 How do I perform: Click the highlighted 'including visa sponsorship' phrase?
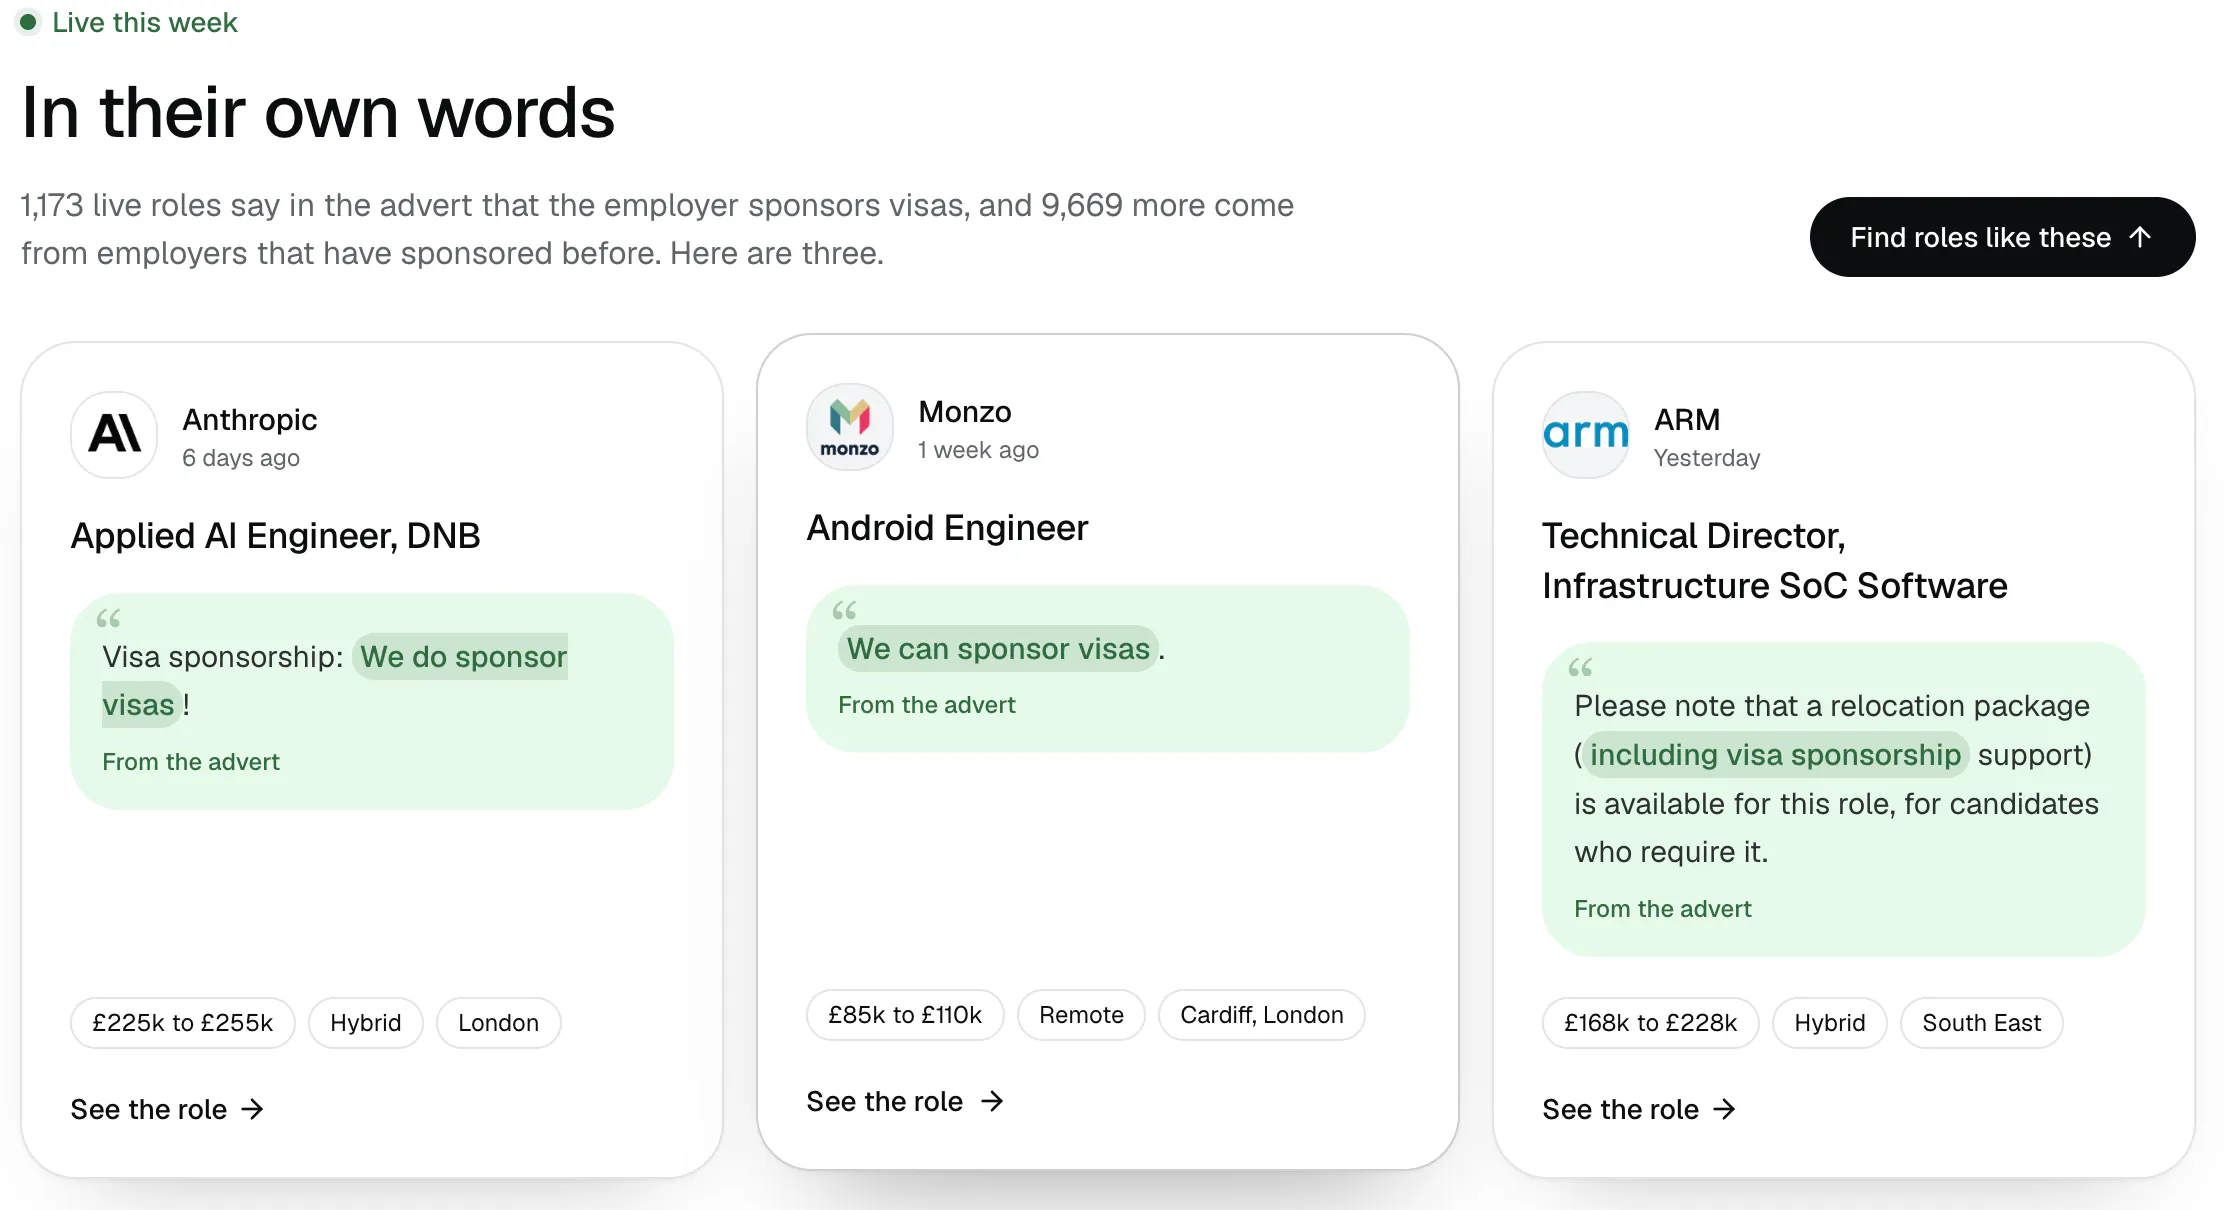1775,755
